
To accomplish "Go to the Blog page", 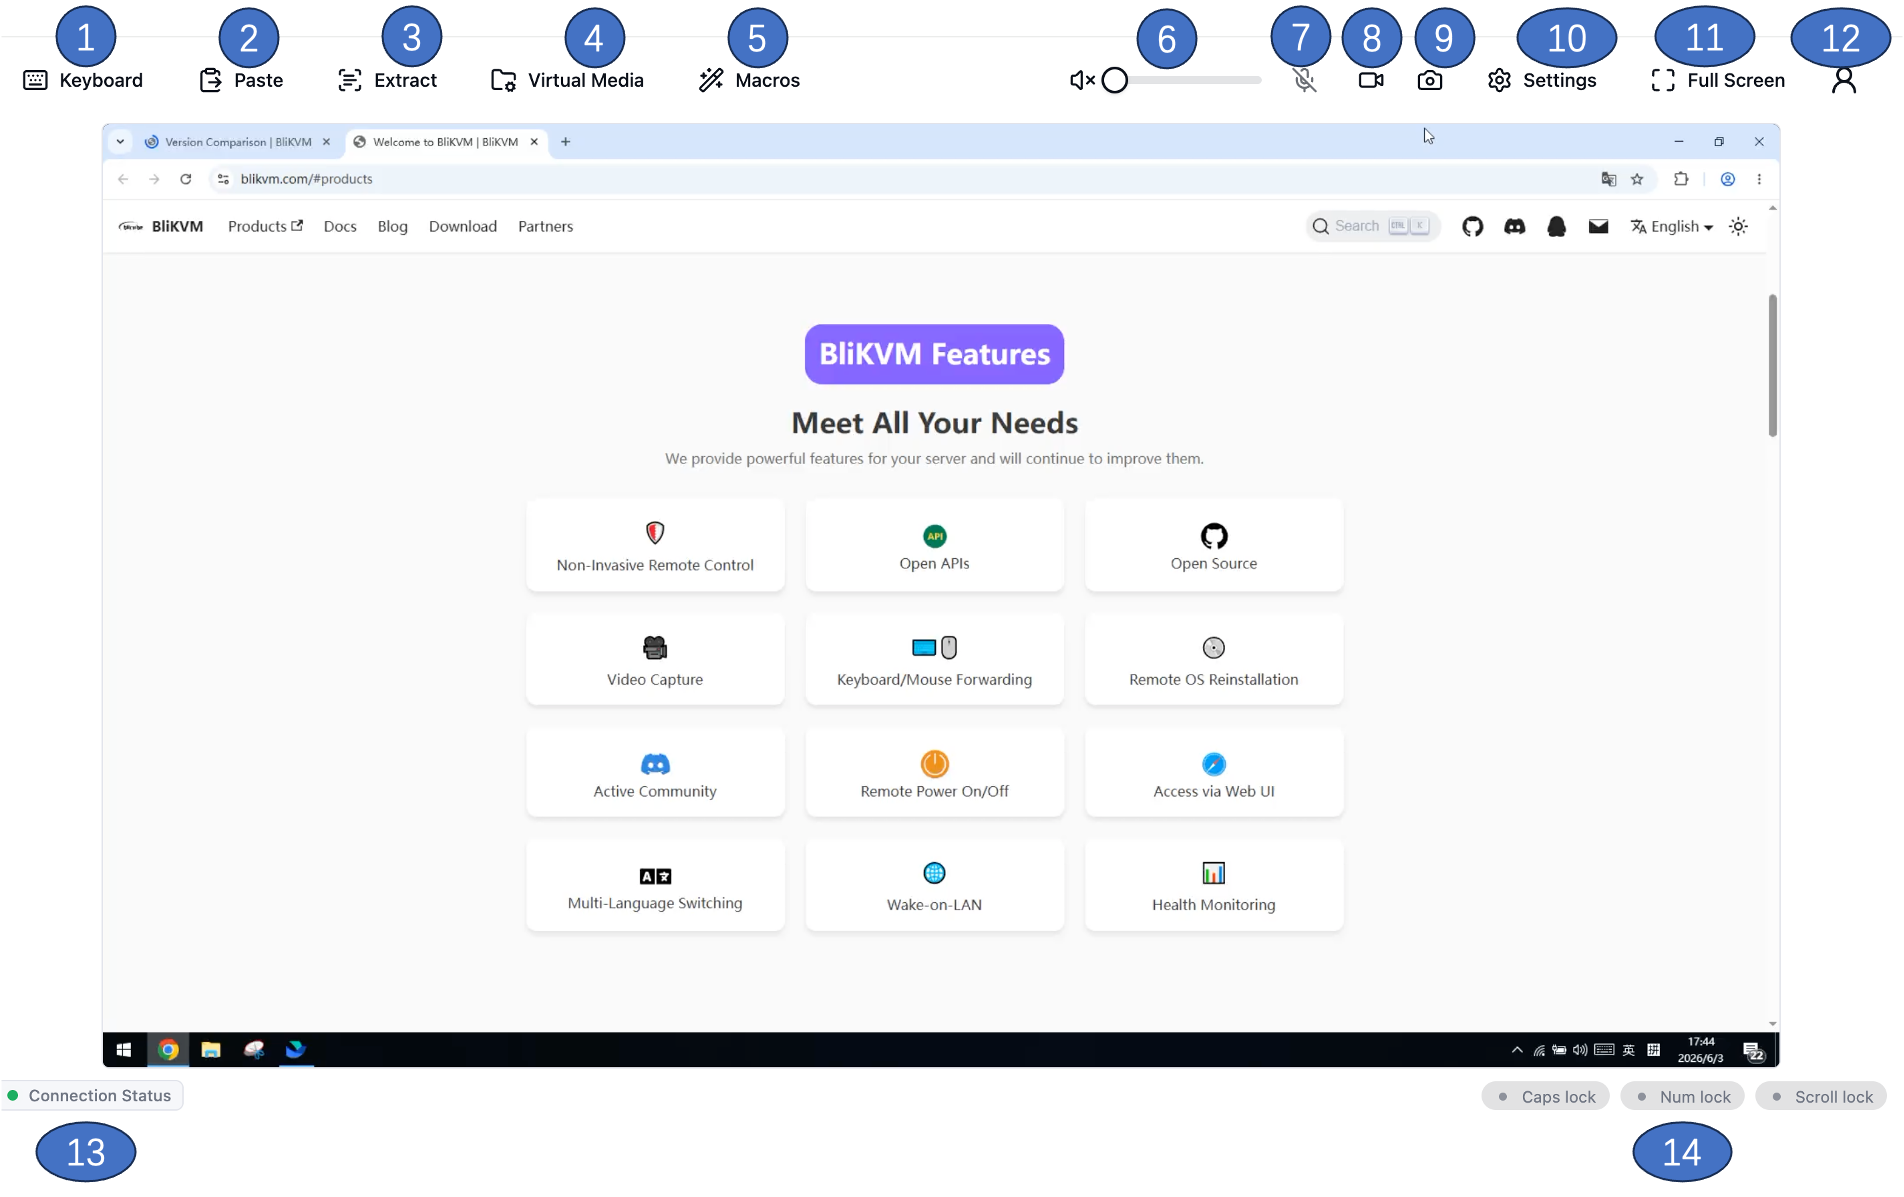I will [393, 226].
